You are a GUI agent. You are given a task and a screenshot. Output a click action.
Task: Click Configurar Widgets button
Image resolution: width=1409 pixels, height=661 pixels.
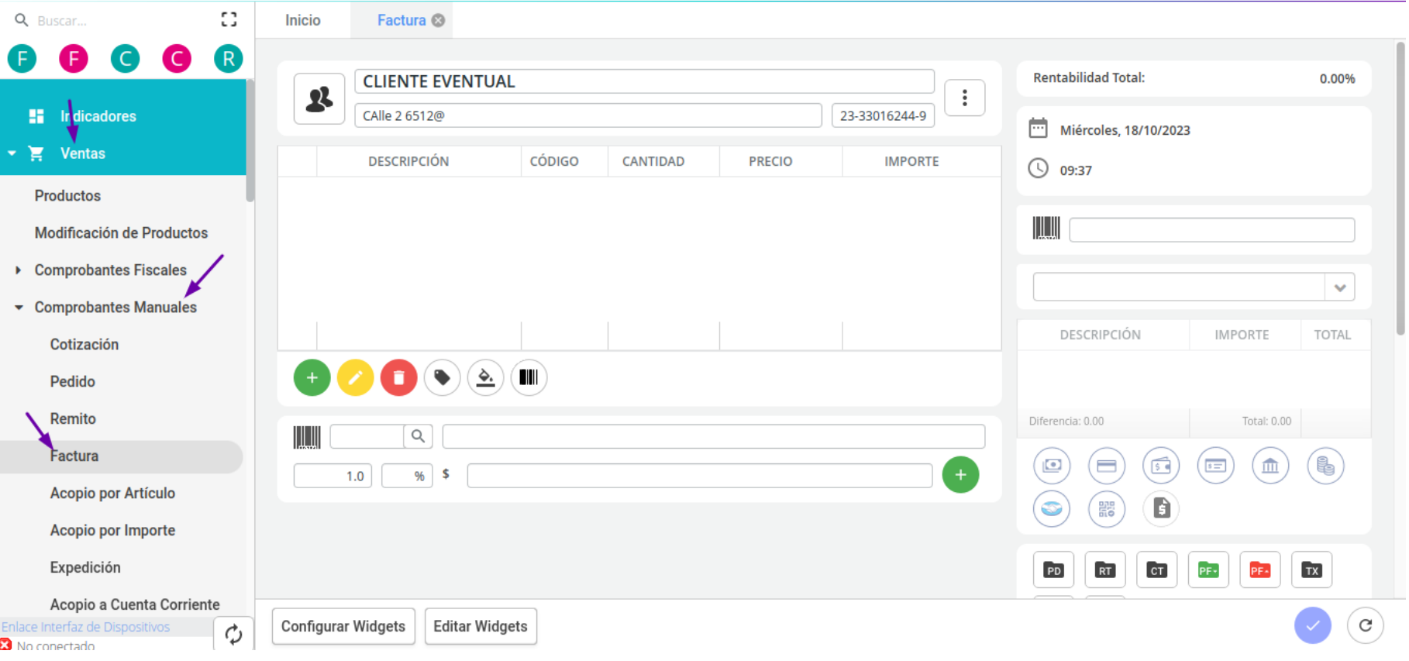coord(343,626)
